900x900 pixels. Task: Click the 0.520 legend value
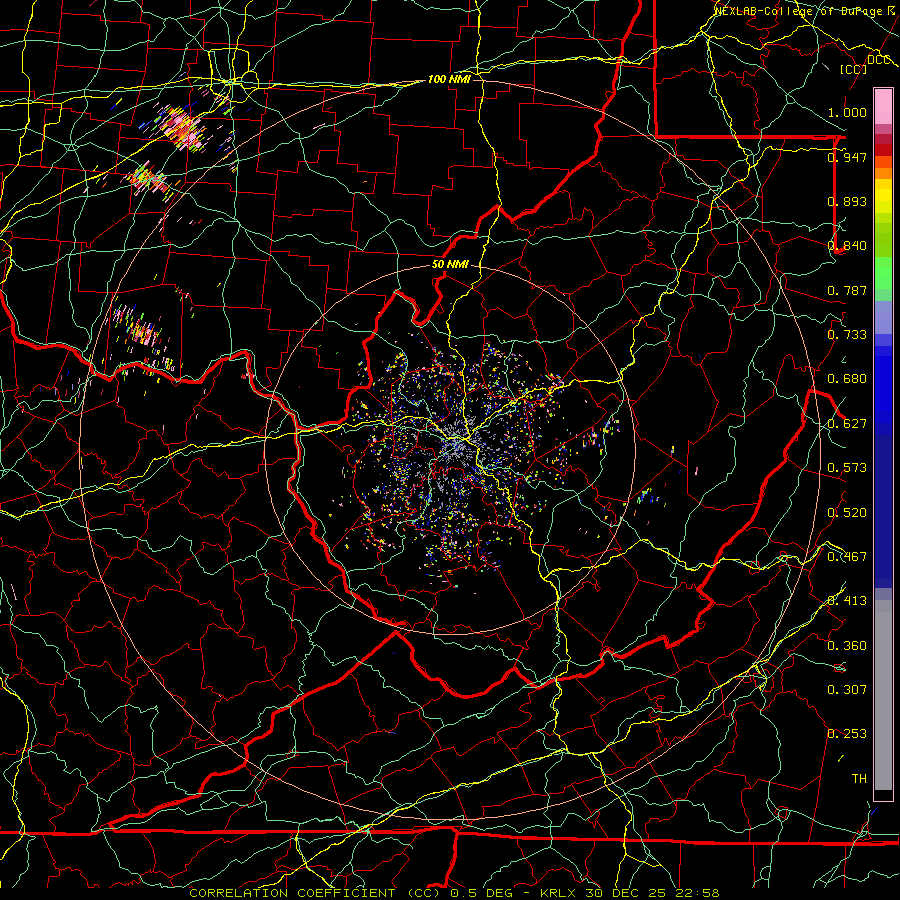coord(847,513)
